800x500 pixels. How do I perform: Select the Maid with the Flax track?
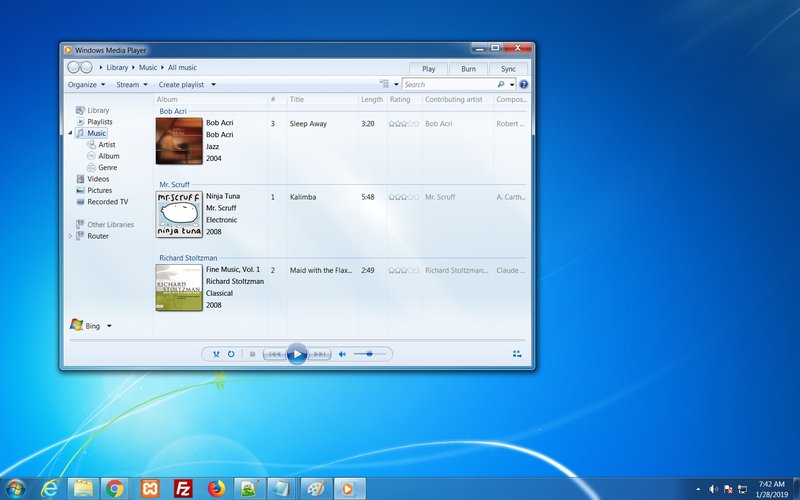pyautogui.click(x=321, y=270)
